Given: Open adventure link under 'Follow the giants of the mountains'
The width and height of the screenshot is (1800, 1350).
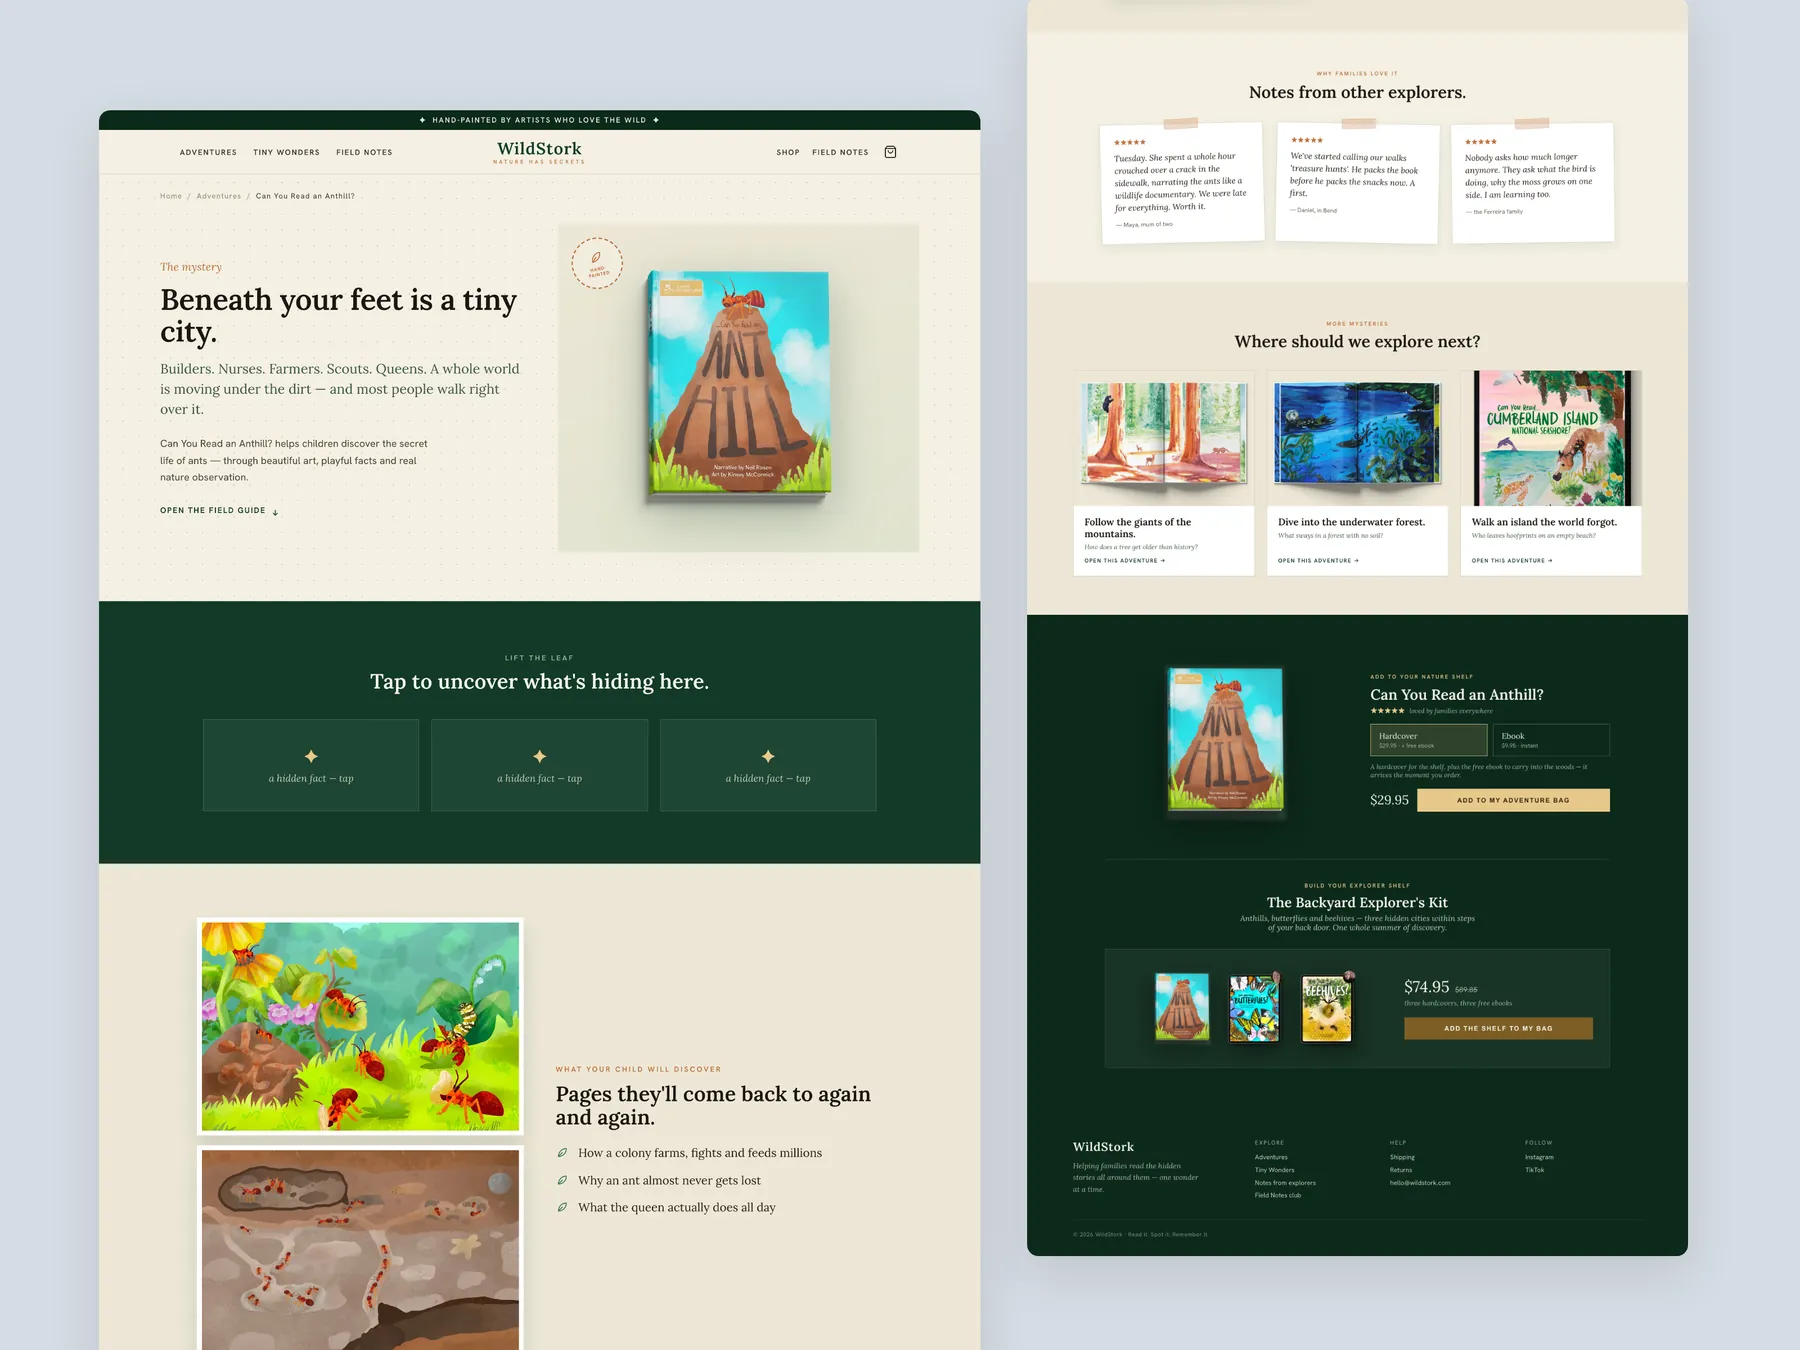Looking at the screenshot, I should pos(1125,561).
